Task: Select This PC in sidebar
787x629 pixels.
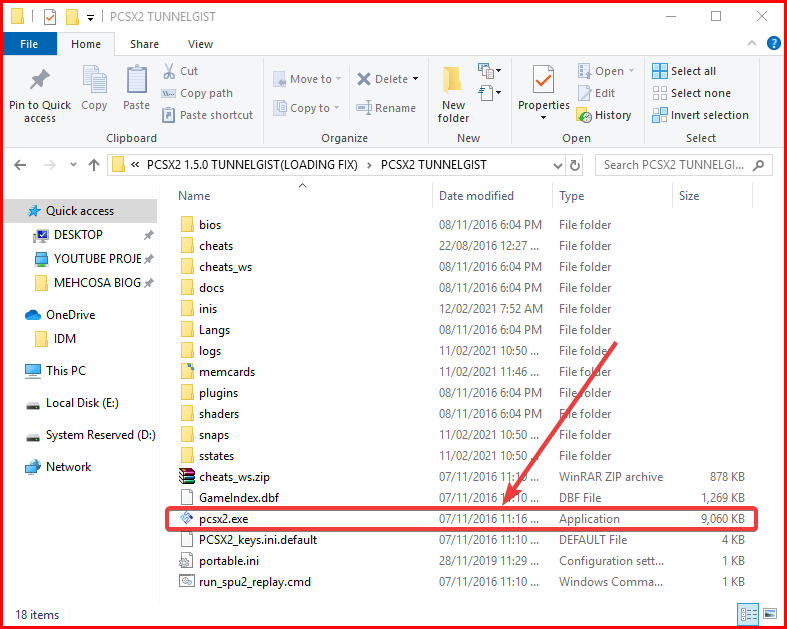Action: point(66,371)
